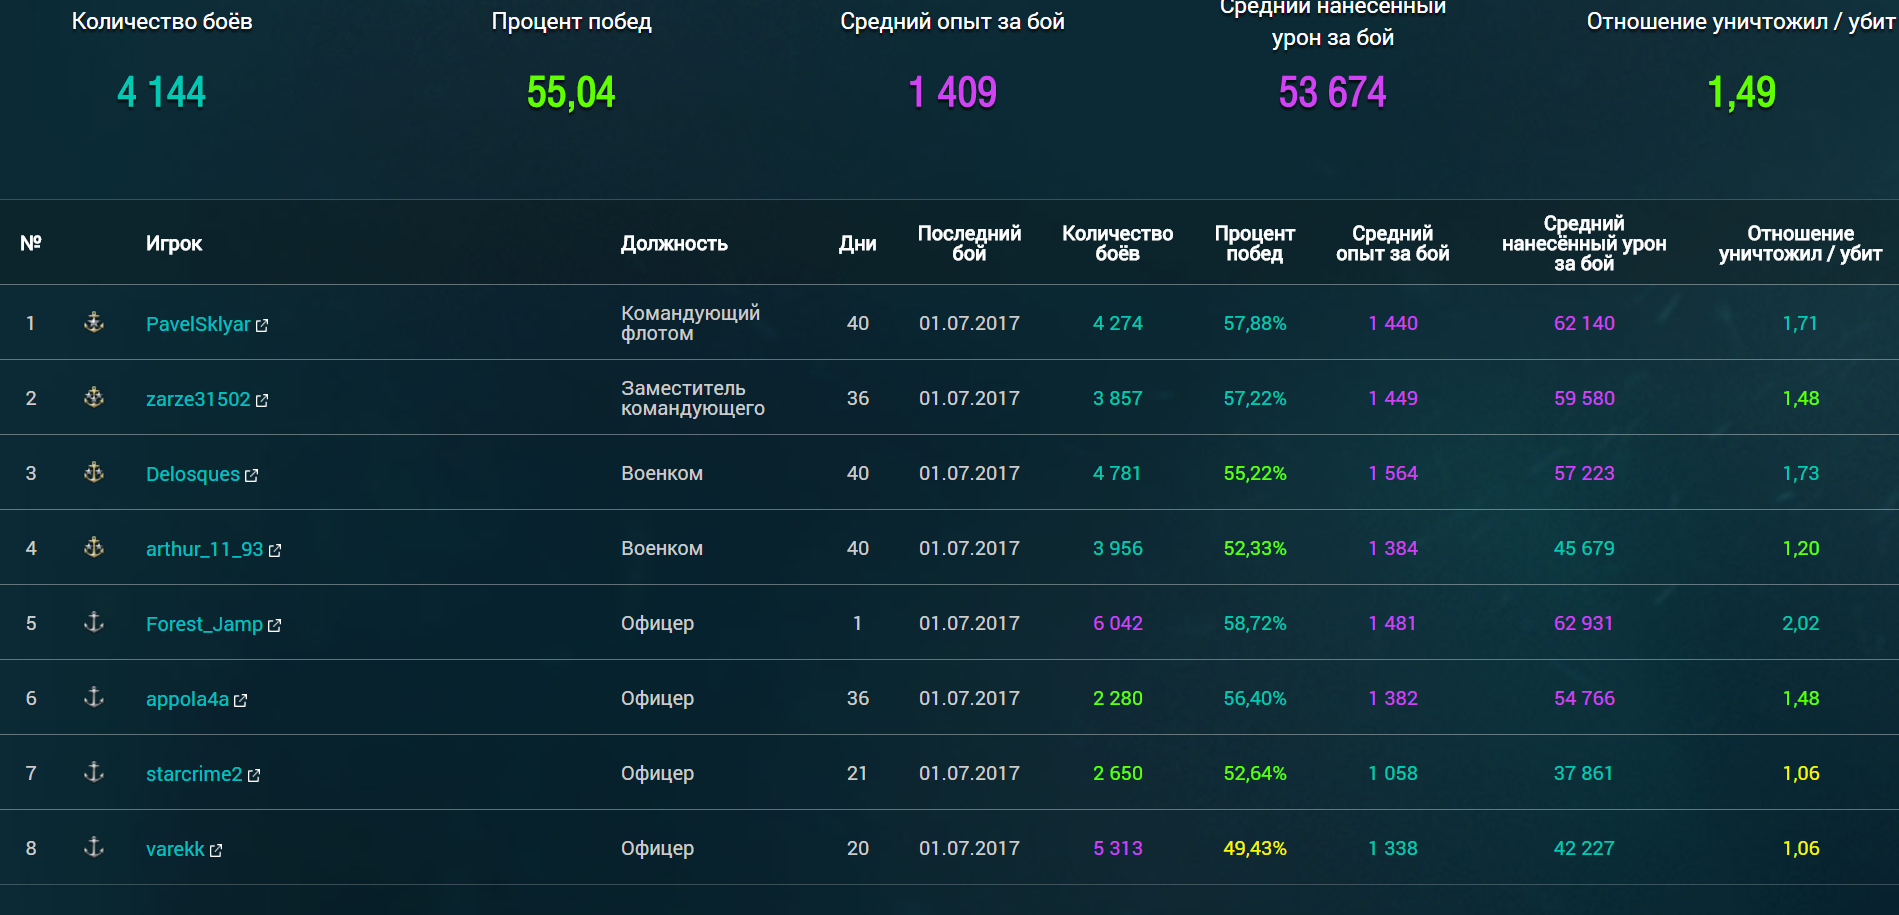Click the commander rank icon beside PavelSklyar
Viewport: 1899px width, 915px height.
(94, 322)
